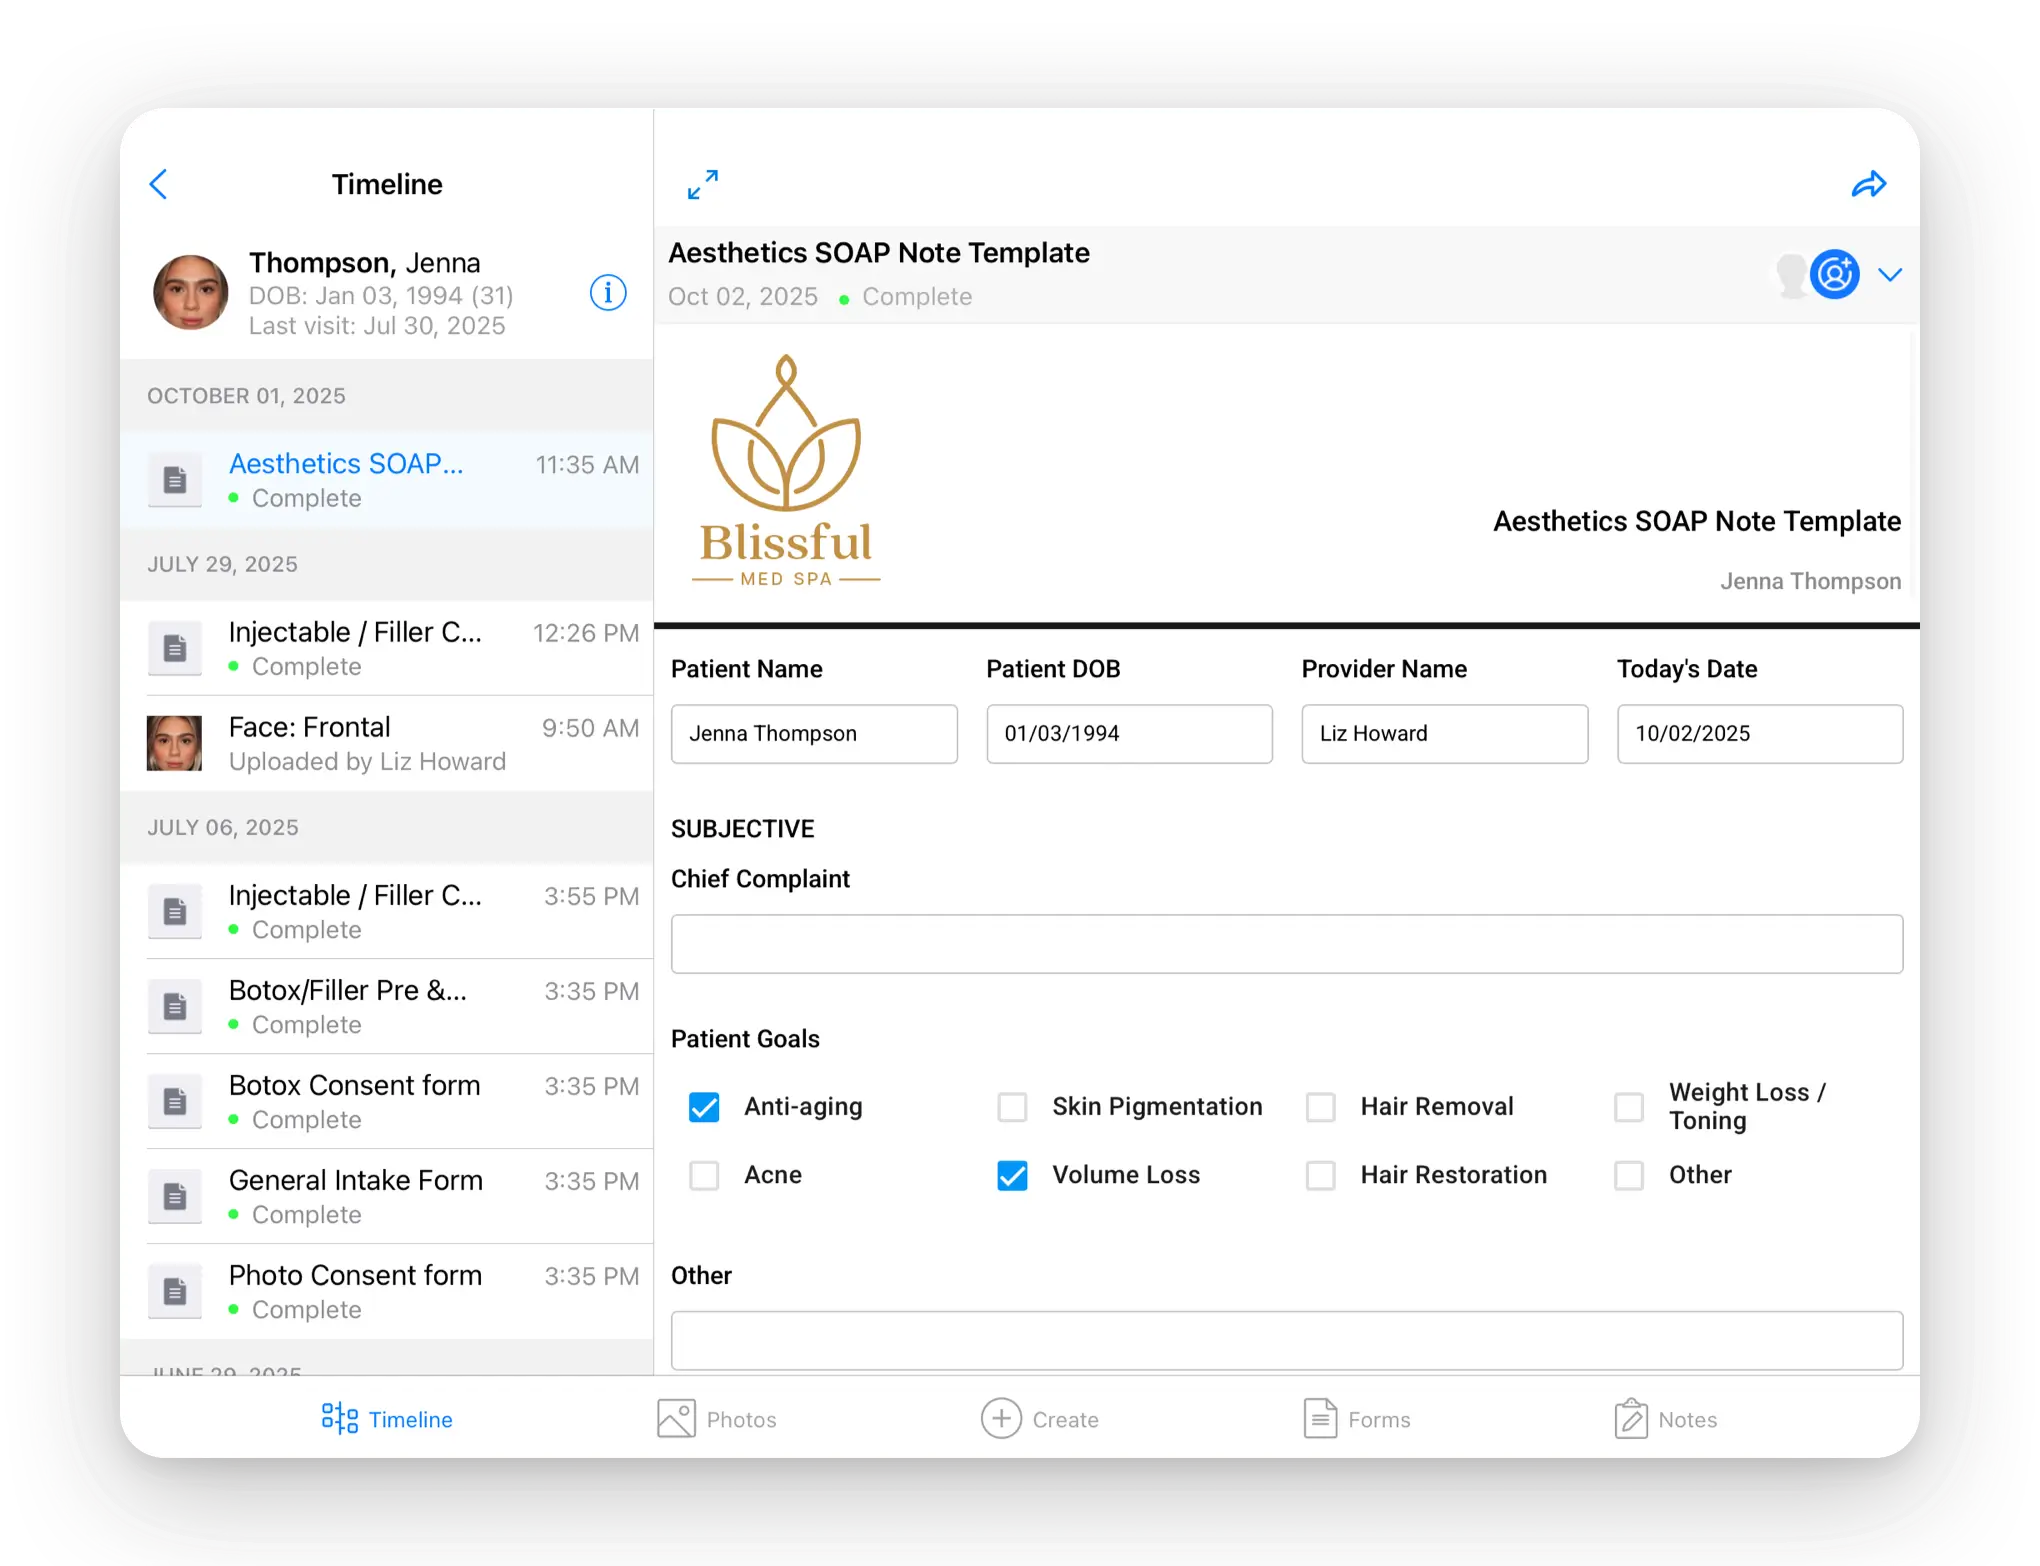Open the Aesthetics SOAP timeline entry
Screen dimensions: 2040x1566
click(x=386, y=480)
